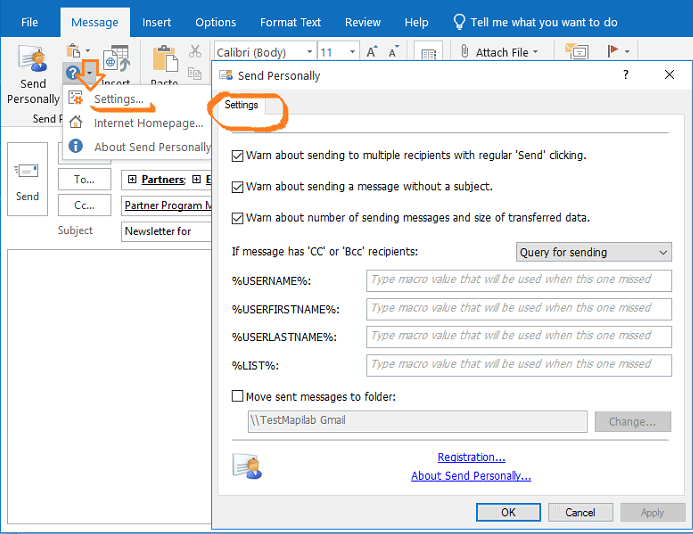Viewport: 693px width, 534px height.
Task: Click the TestMapilab Gmail folder path field
Action: point(418,421)
